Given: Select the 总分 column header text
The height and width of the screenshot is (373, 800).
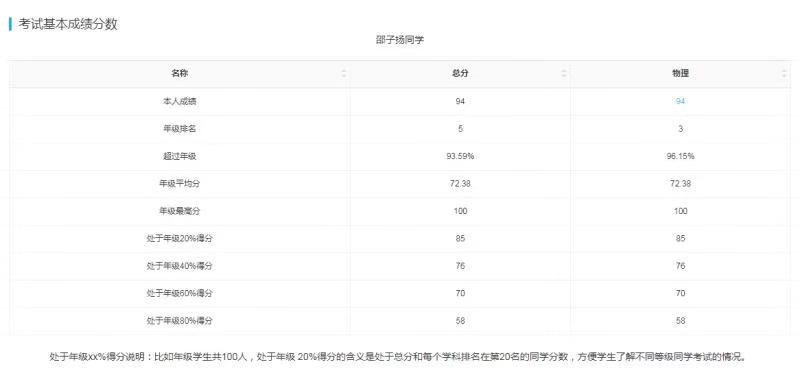Looking at the screenshot, I should click(460, 73).
